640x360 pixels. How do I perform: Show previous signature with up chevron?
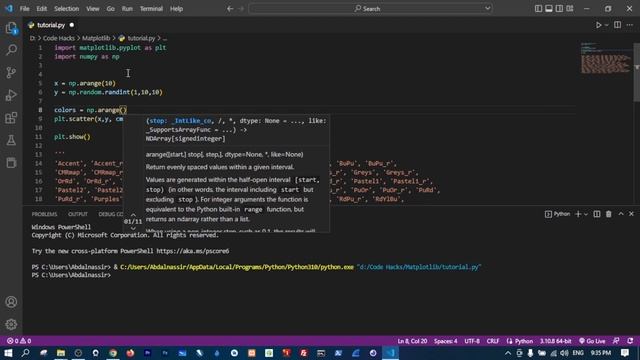(x=133, y=215)
